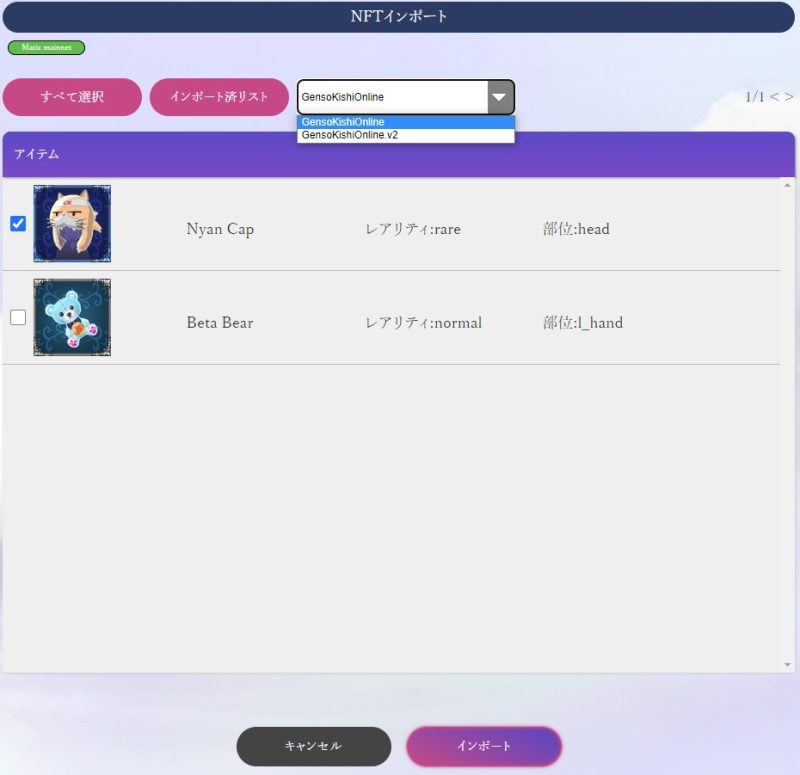The height and width of the screenshot is (775, 800).
Task: Click the Nyan Cap item thumbnail
Action: (72, 223)
